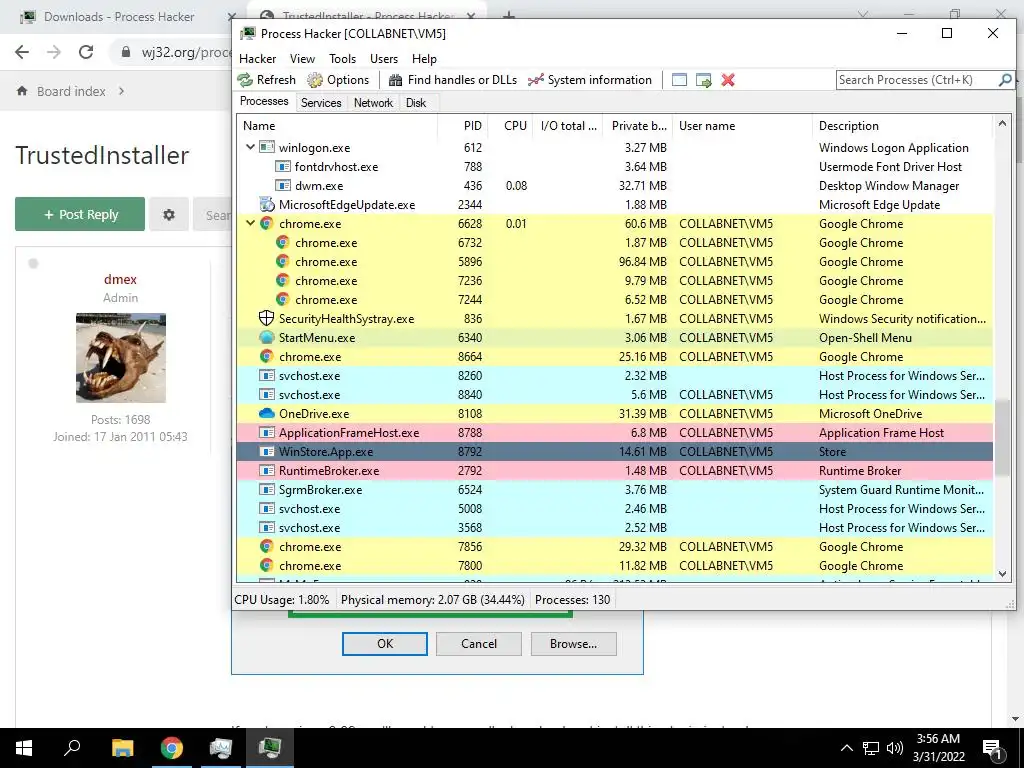Screen dimensions: 1024x768
Task: Select the fontdrvhost.exe process row
Action: (x=615, y=167)
